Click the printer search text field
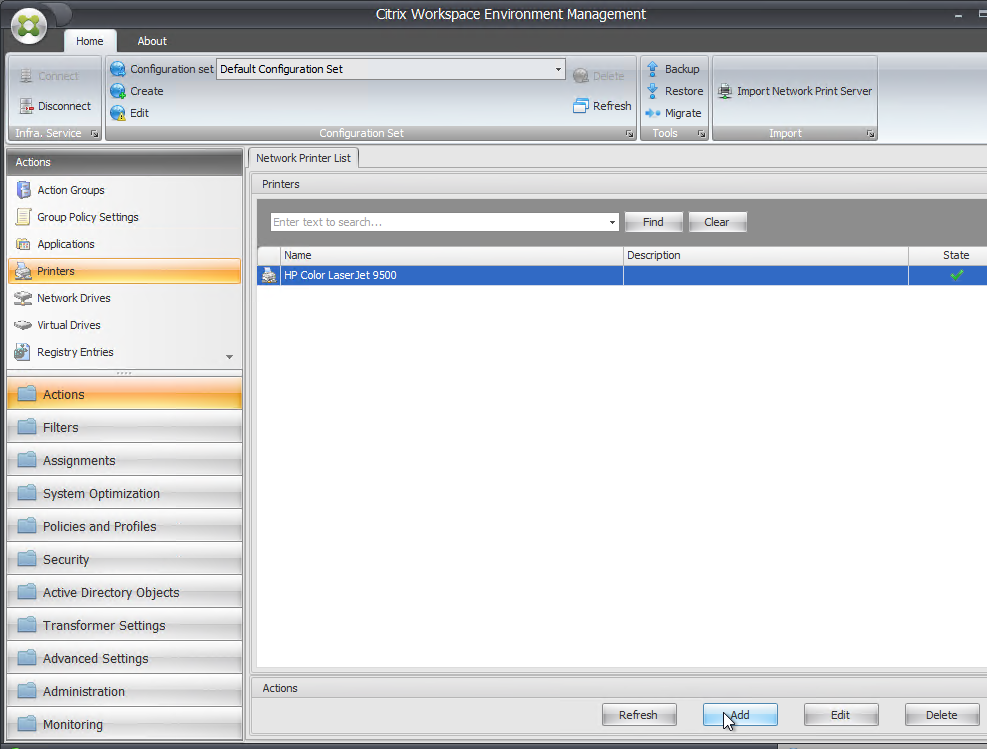987x749 pixels. click(438, 222)
